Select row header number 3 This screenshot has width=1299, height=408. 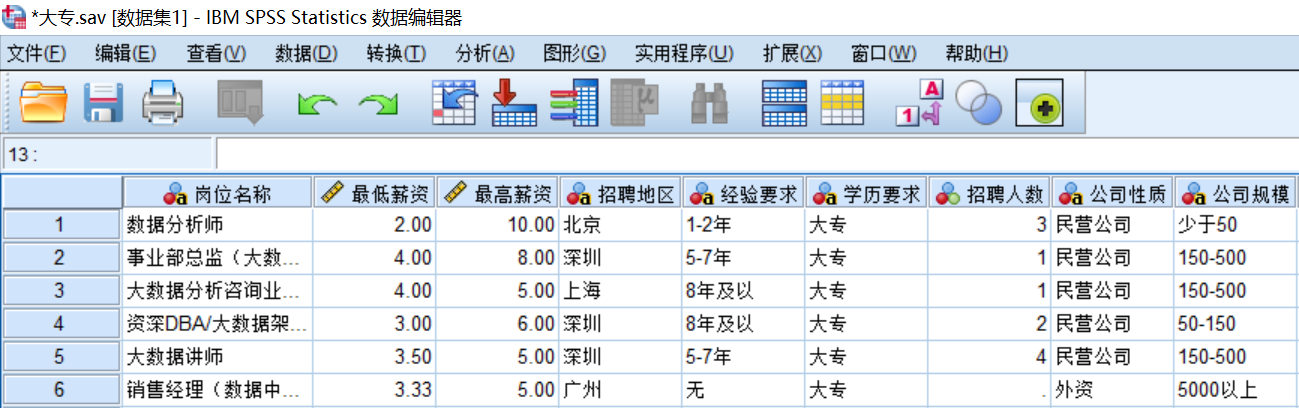coord(62,291)
